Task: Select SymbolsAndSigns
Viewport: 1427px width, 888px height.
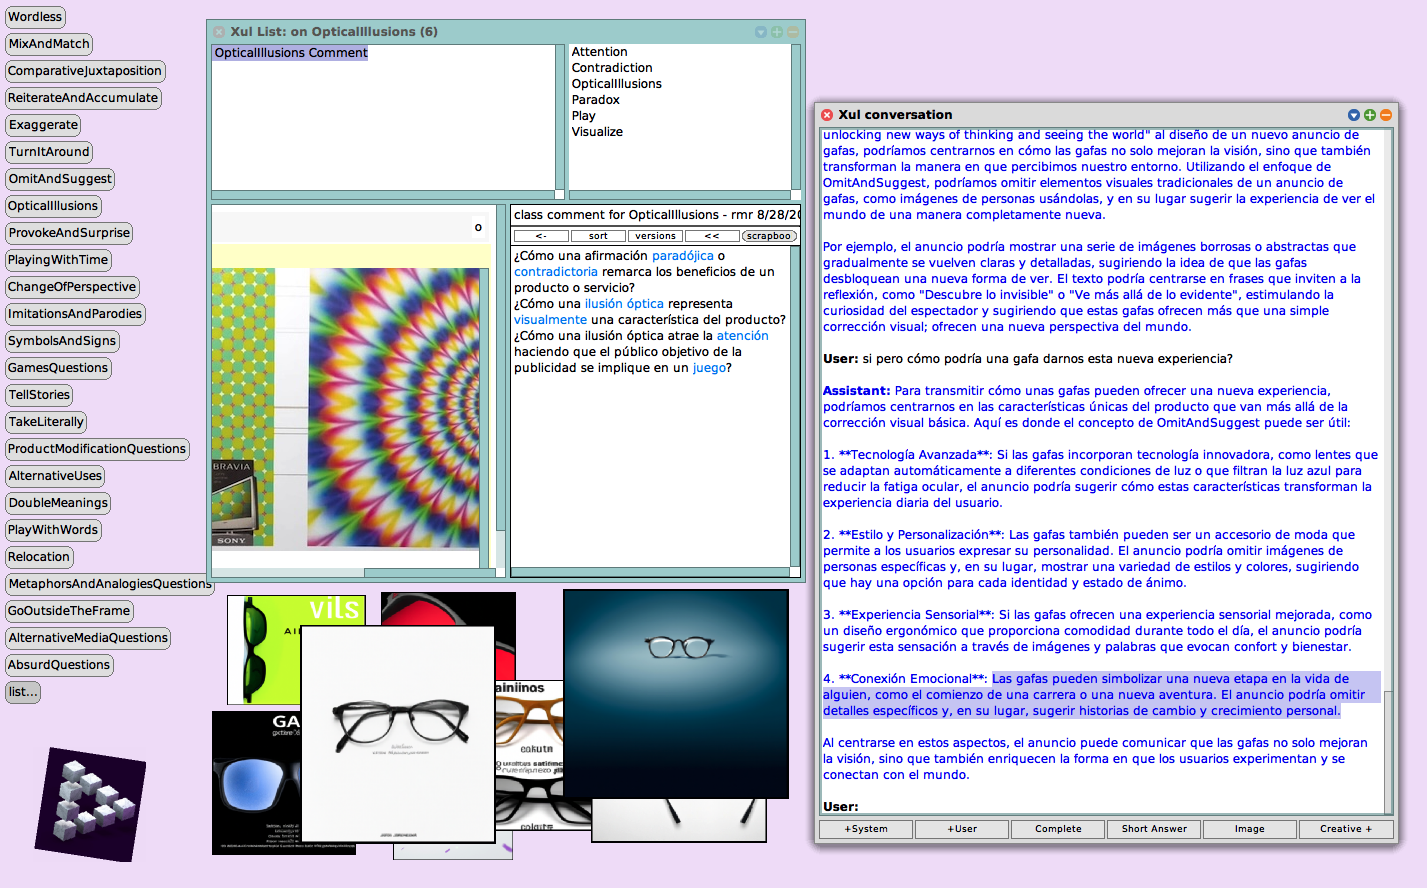Action: tap(62, 341)
